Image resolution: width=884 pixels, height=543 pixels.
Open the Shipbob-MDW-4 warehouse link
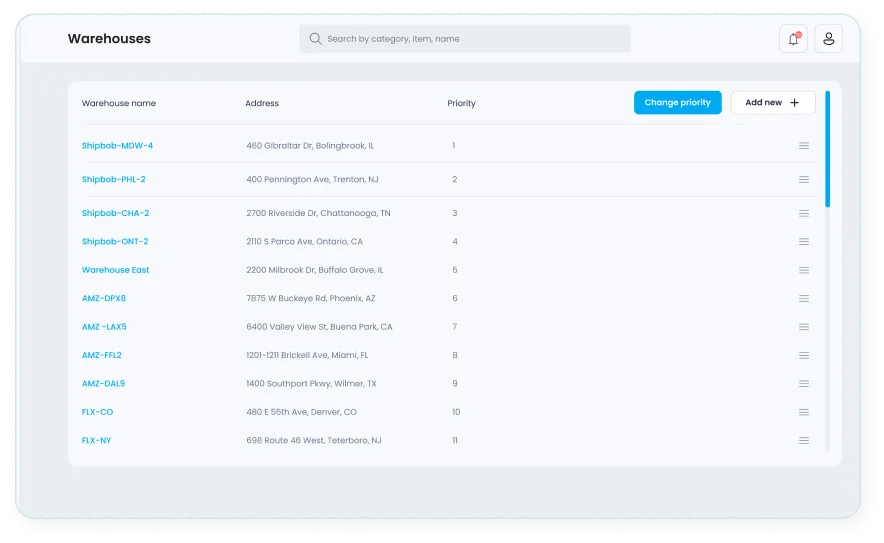coord(117,145)
